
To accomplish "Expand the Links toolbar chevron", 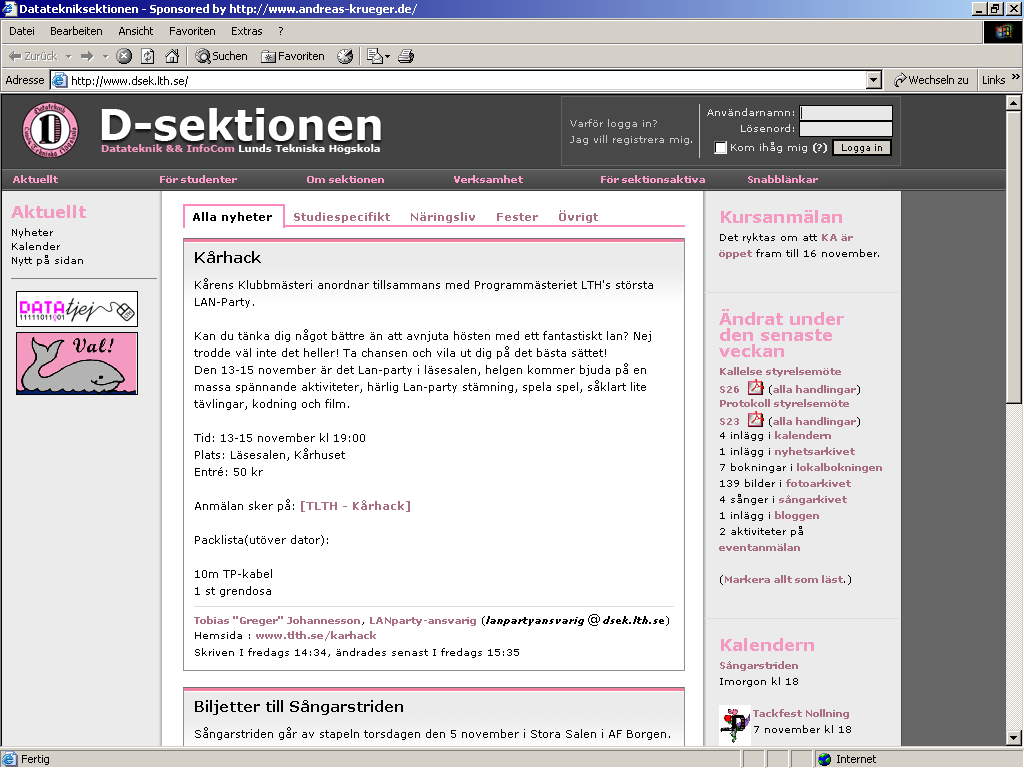I will point(1016,78).
